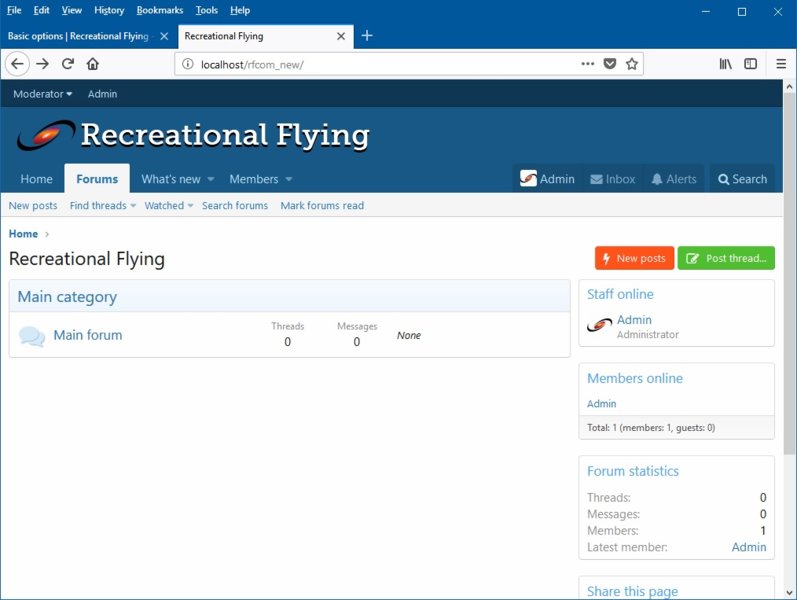The width and height of the screenshot is (797, 600).
Task: Open the Library icon in toolbar
Action: [725, 64]
